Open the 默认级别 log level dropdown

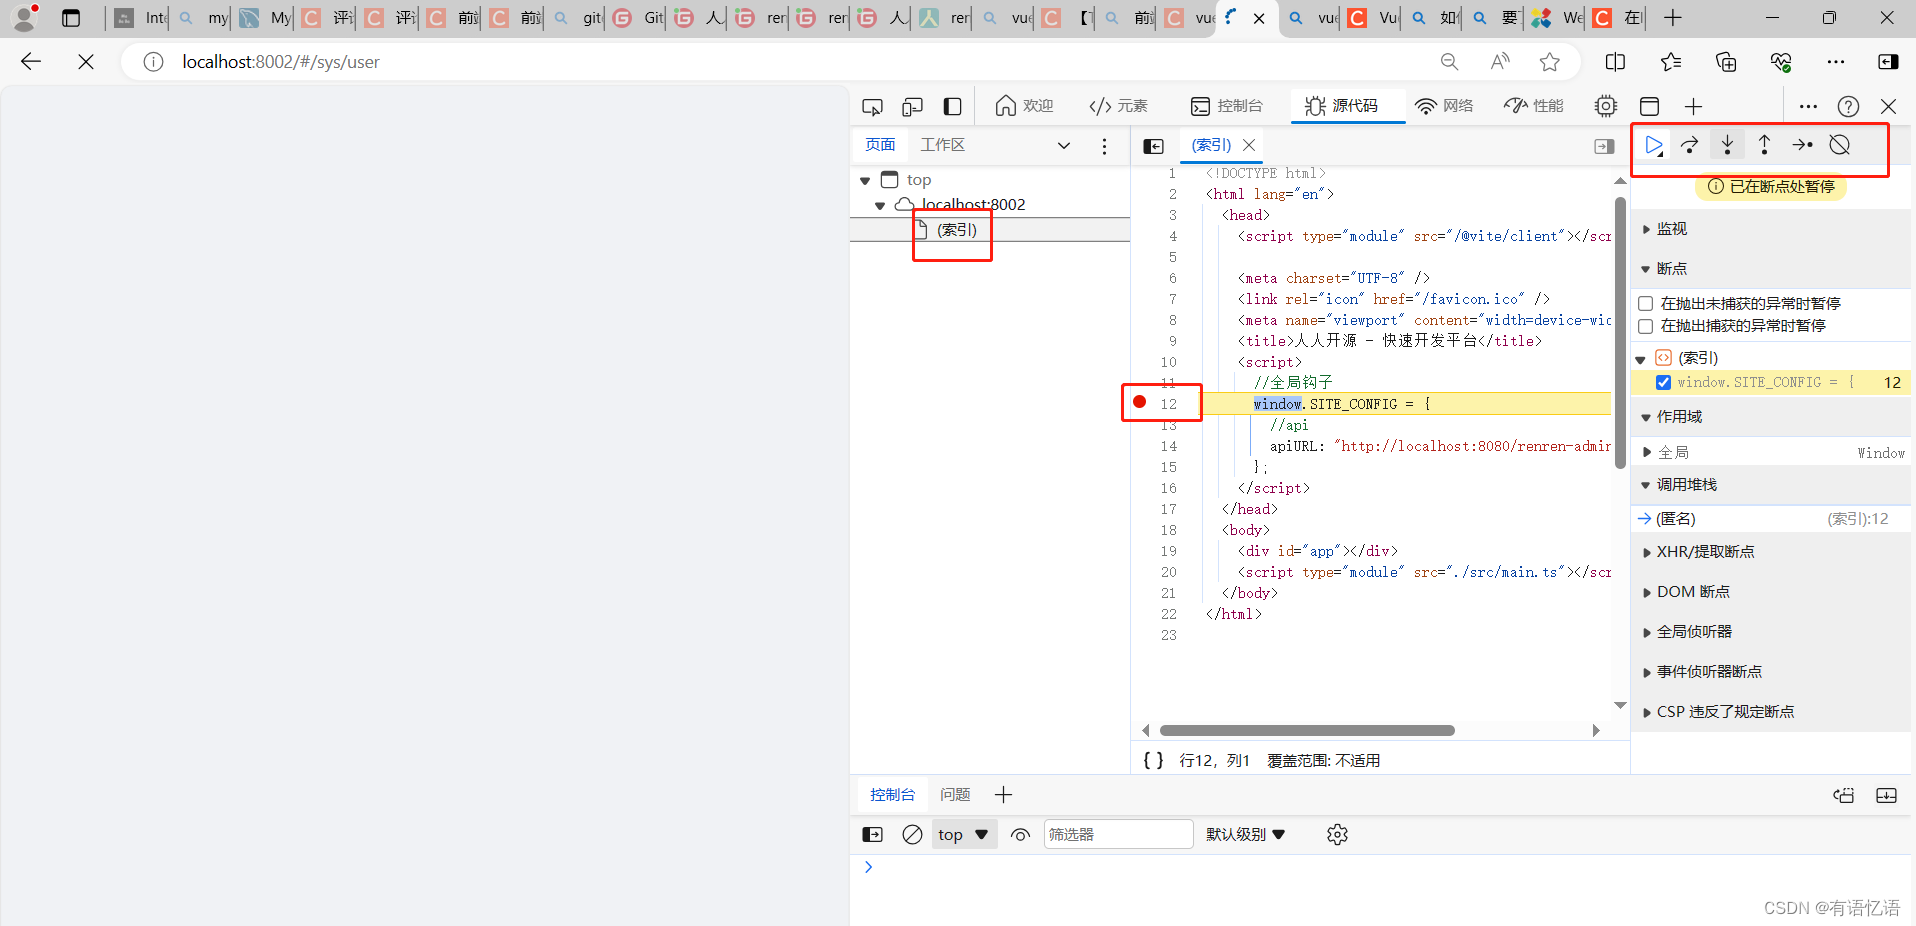pos(1245,834)
